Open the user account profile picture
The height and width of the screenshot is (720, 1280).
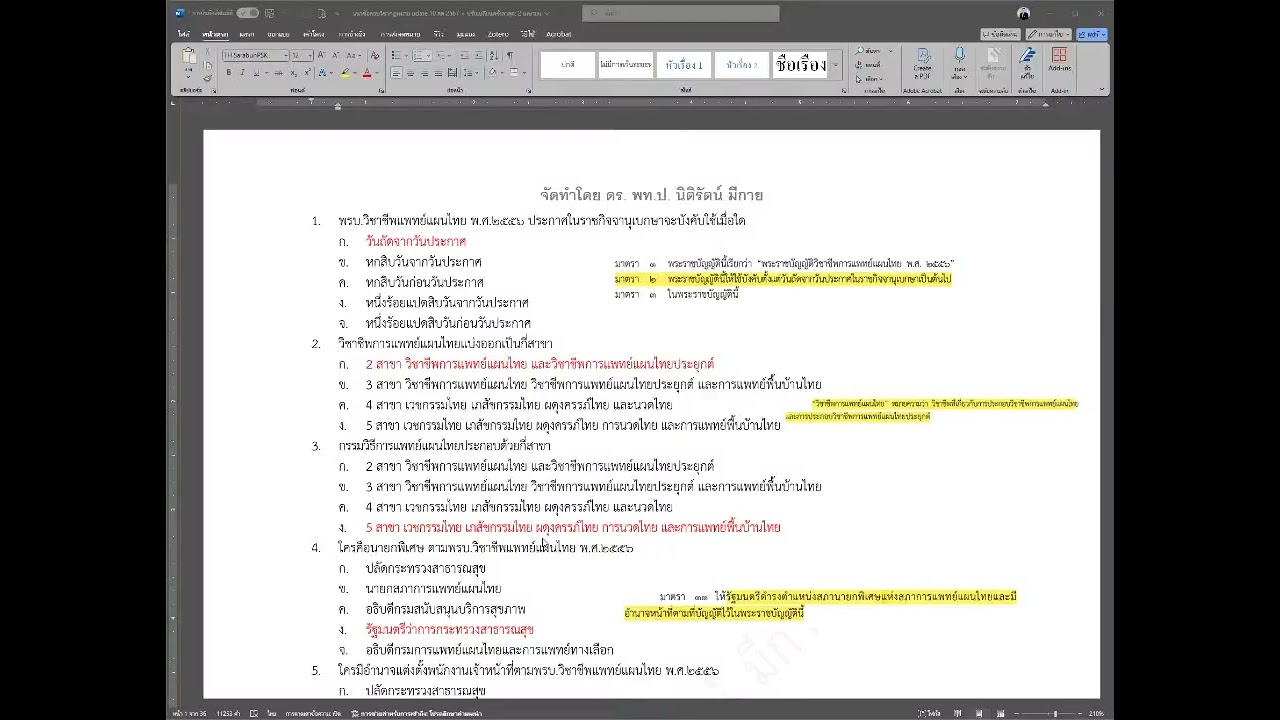(1023, 13)
